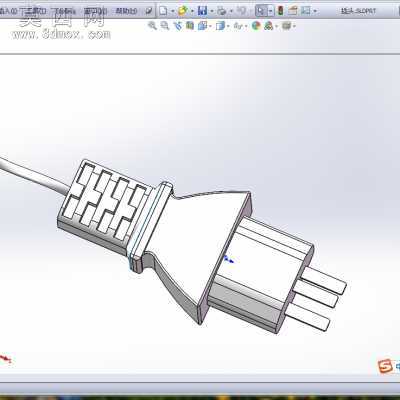Open the File Properties icon
The height and width of the screenshot is (400, 400).
(293, 11)
